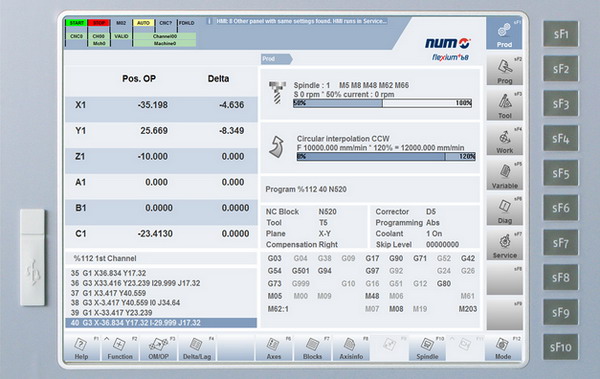600x379 pixels.
Task: Click the red STOP indicator
Action: pyautogui.click(x=99, y=23)
